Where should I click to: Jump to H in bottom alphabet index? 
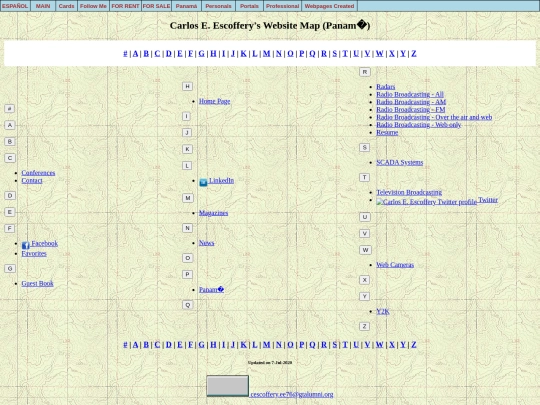(213, 344)
